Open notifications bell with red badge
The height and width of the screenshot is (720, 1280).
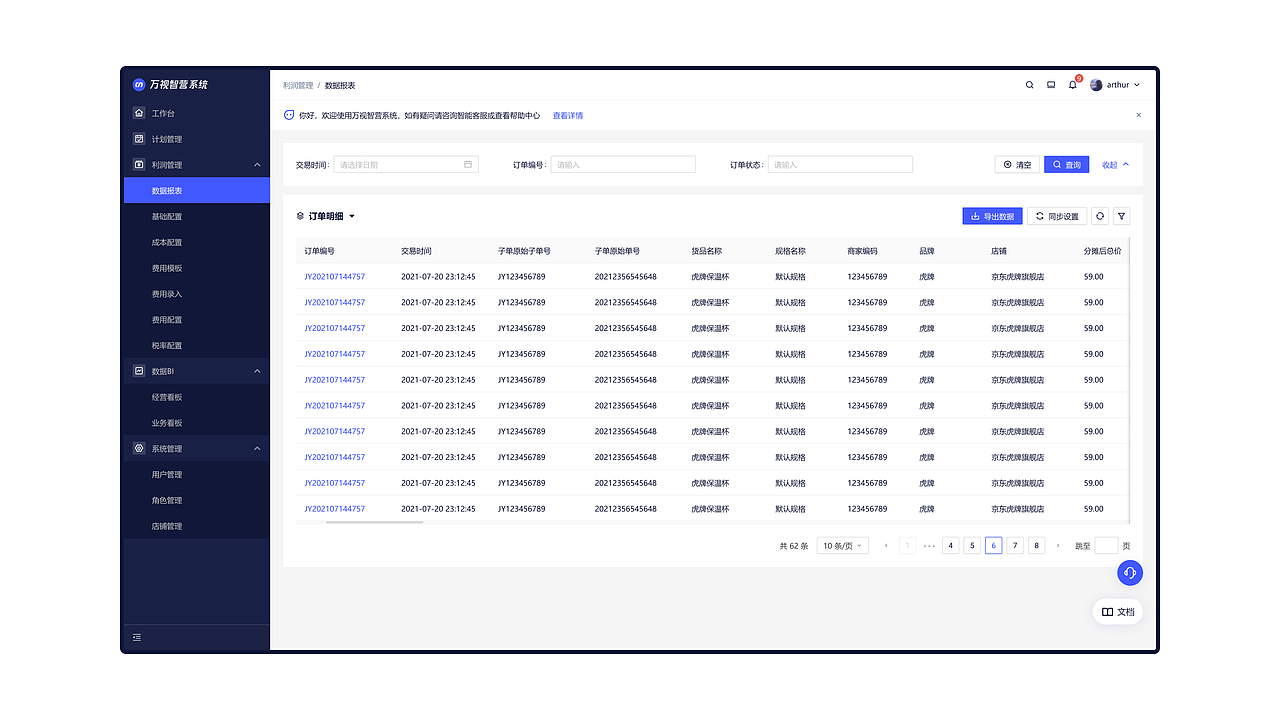pos(1073,85)
